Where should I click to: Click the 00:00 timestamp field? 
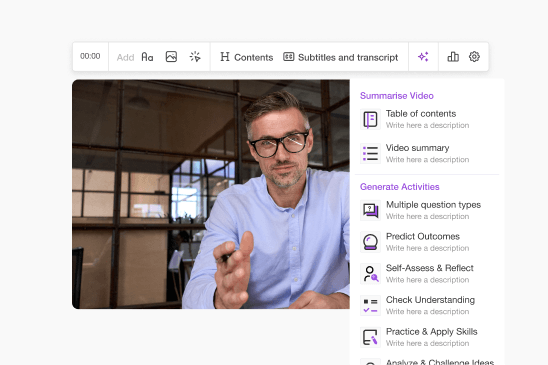90,56
